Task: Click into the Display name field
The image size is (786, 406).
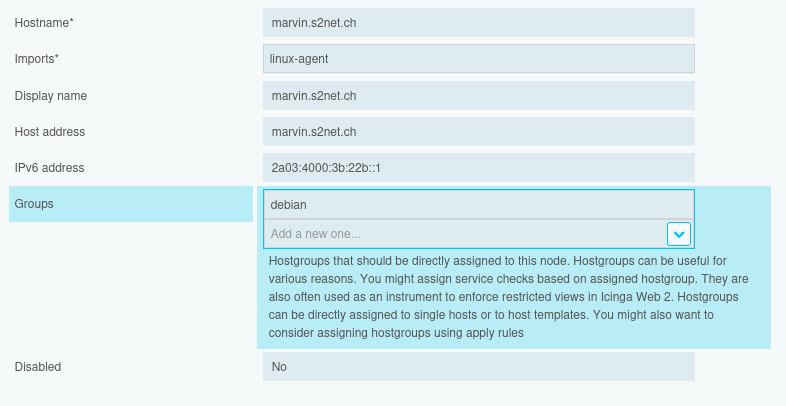Action: coord(478,96)
